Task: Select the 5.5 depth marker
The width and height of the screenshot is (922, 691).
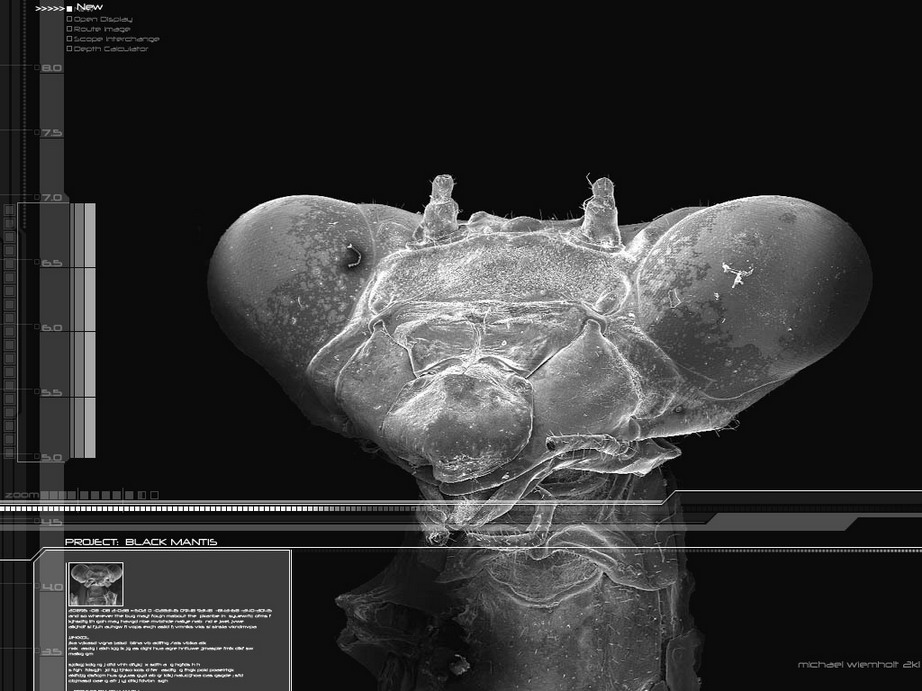Action: (x=52, y=392)
